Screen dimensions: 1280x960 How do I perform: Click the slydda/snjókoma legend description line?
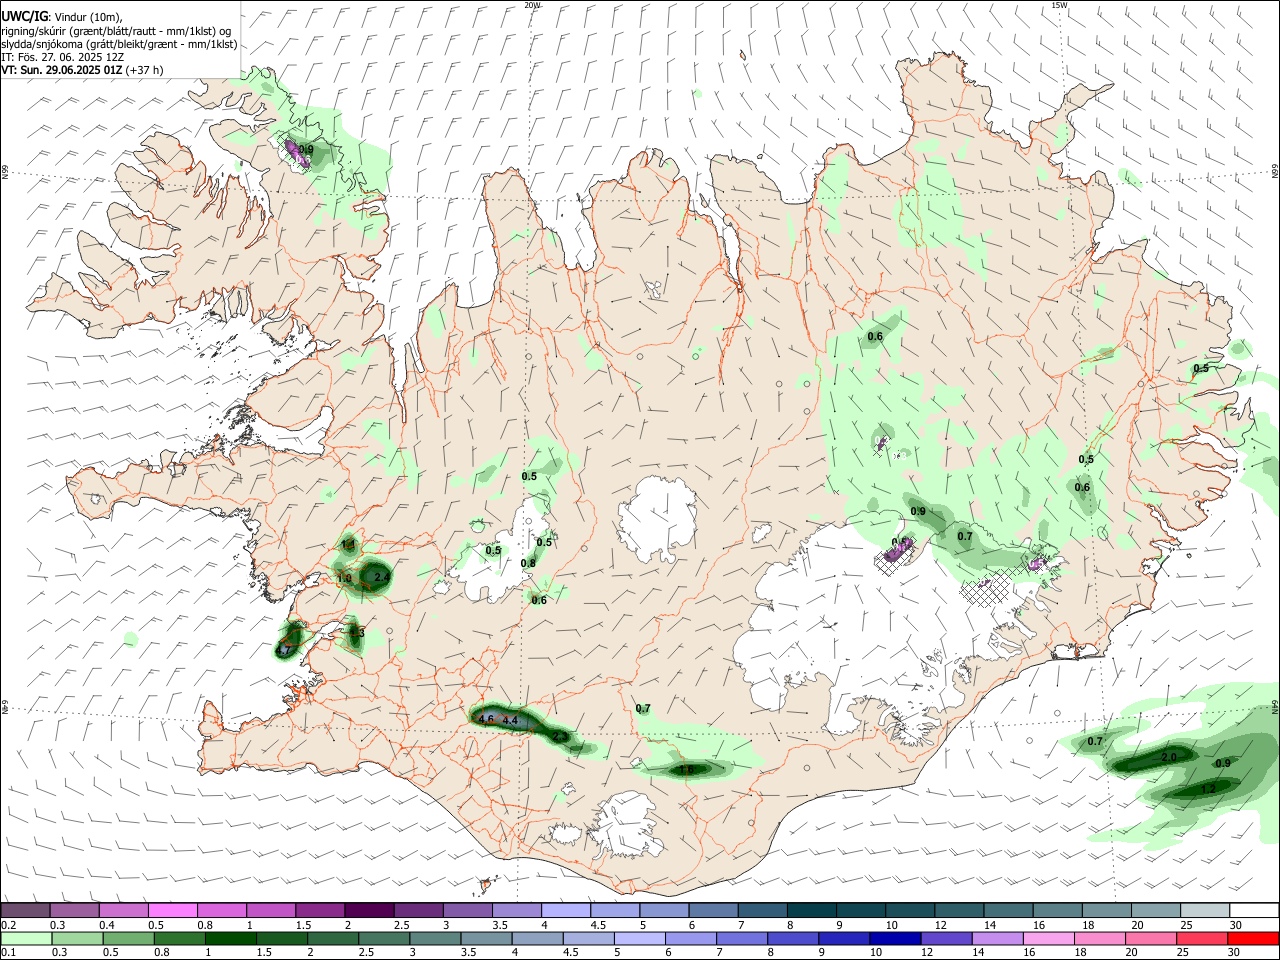tap(119, 44)
